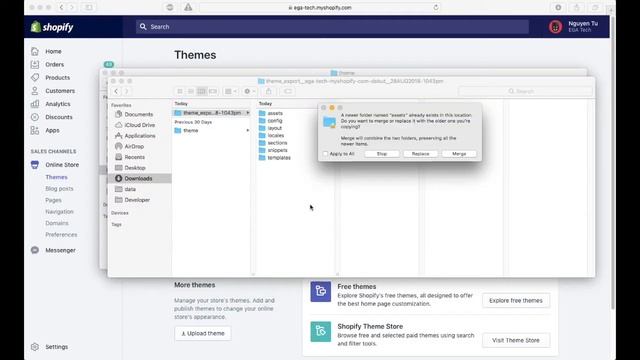Open Blog posts under Online Store
The height and width of the screenshot is (360, 640).
59,189
